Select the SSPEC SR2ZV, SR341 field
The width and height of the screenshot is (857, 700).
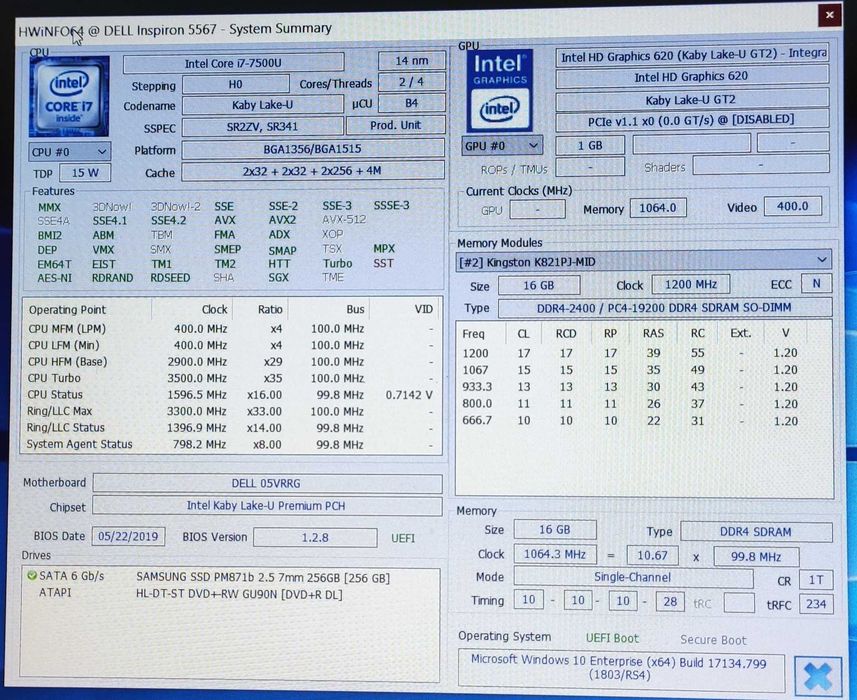point(262,127)
